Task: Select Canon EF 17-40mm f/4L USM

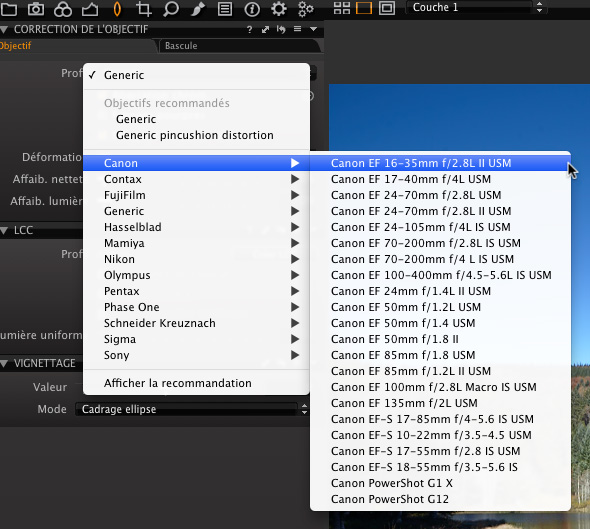Action: point(440,179)
